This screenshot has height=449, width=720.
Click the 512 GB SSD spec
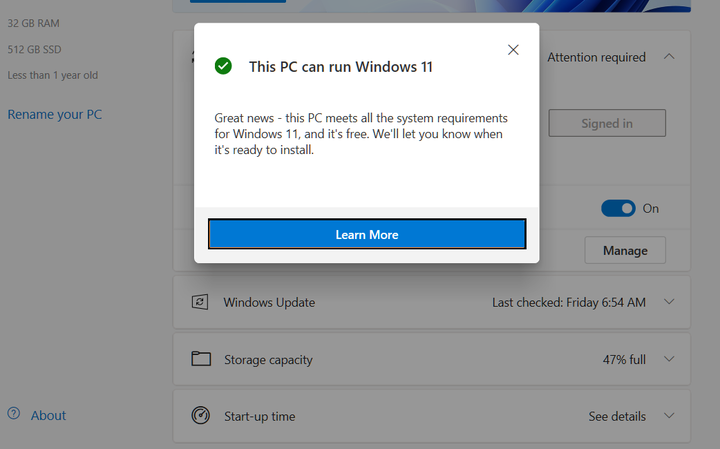pyautogui.click(x=34, y=49)
